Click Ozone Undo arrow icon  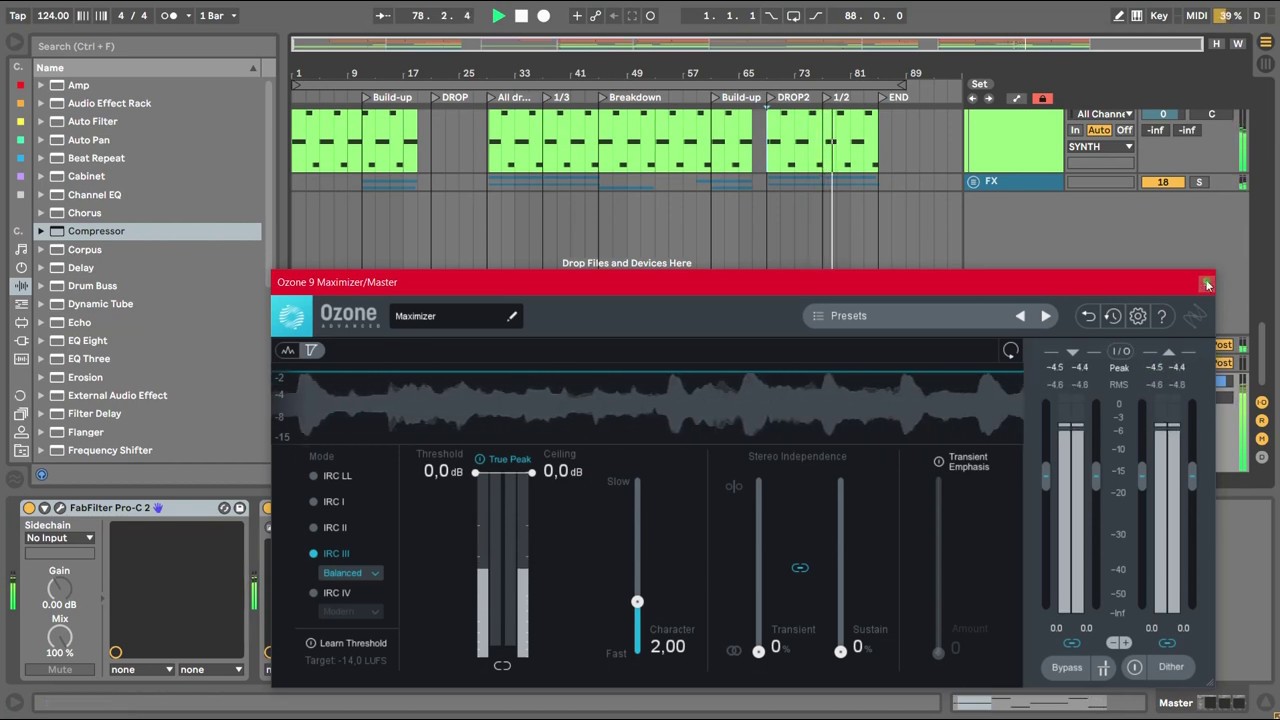[x=1088, y=316]
